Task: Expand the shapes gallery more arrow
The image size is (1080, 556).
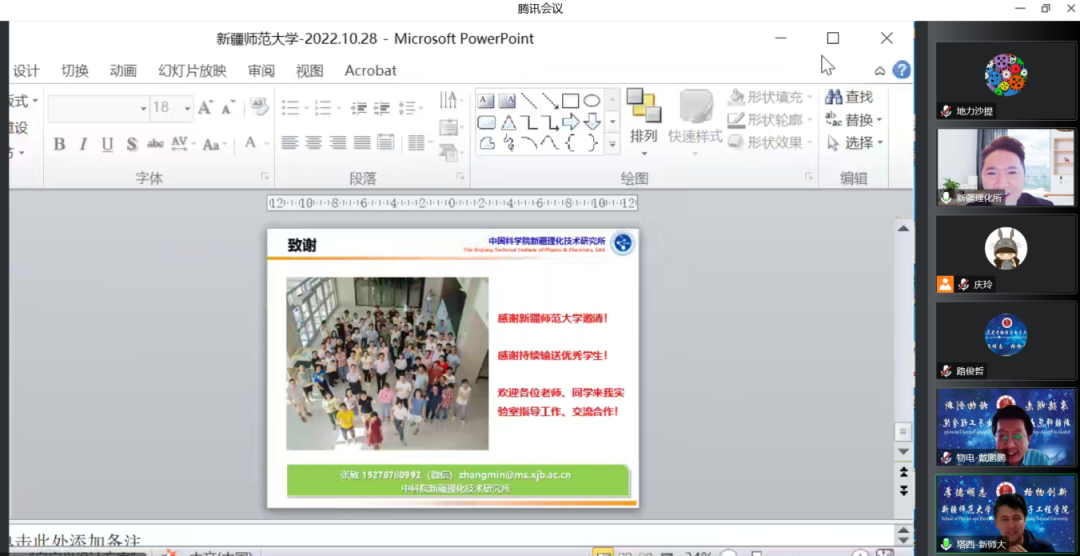Action: point(612,143)
